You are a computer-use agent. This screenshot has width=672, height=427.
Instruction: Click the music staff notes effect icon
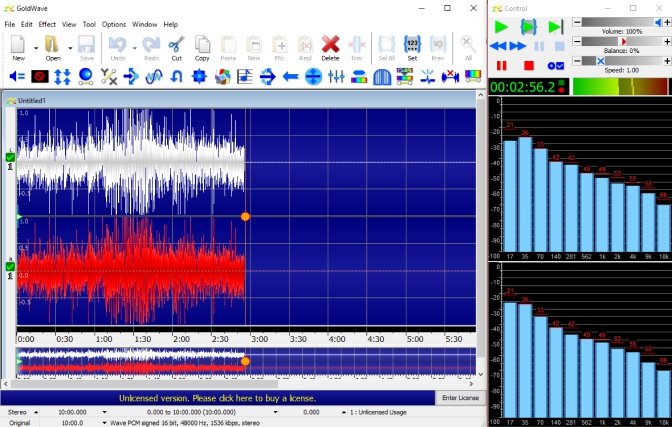coord(245,77)
